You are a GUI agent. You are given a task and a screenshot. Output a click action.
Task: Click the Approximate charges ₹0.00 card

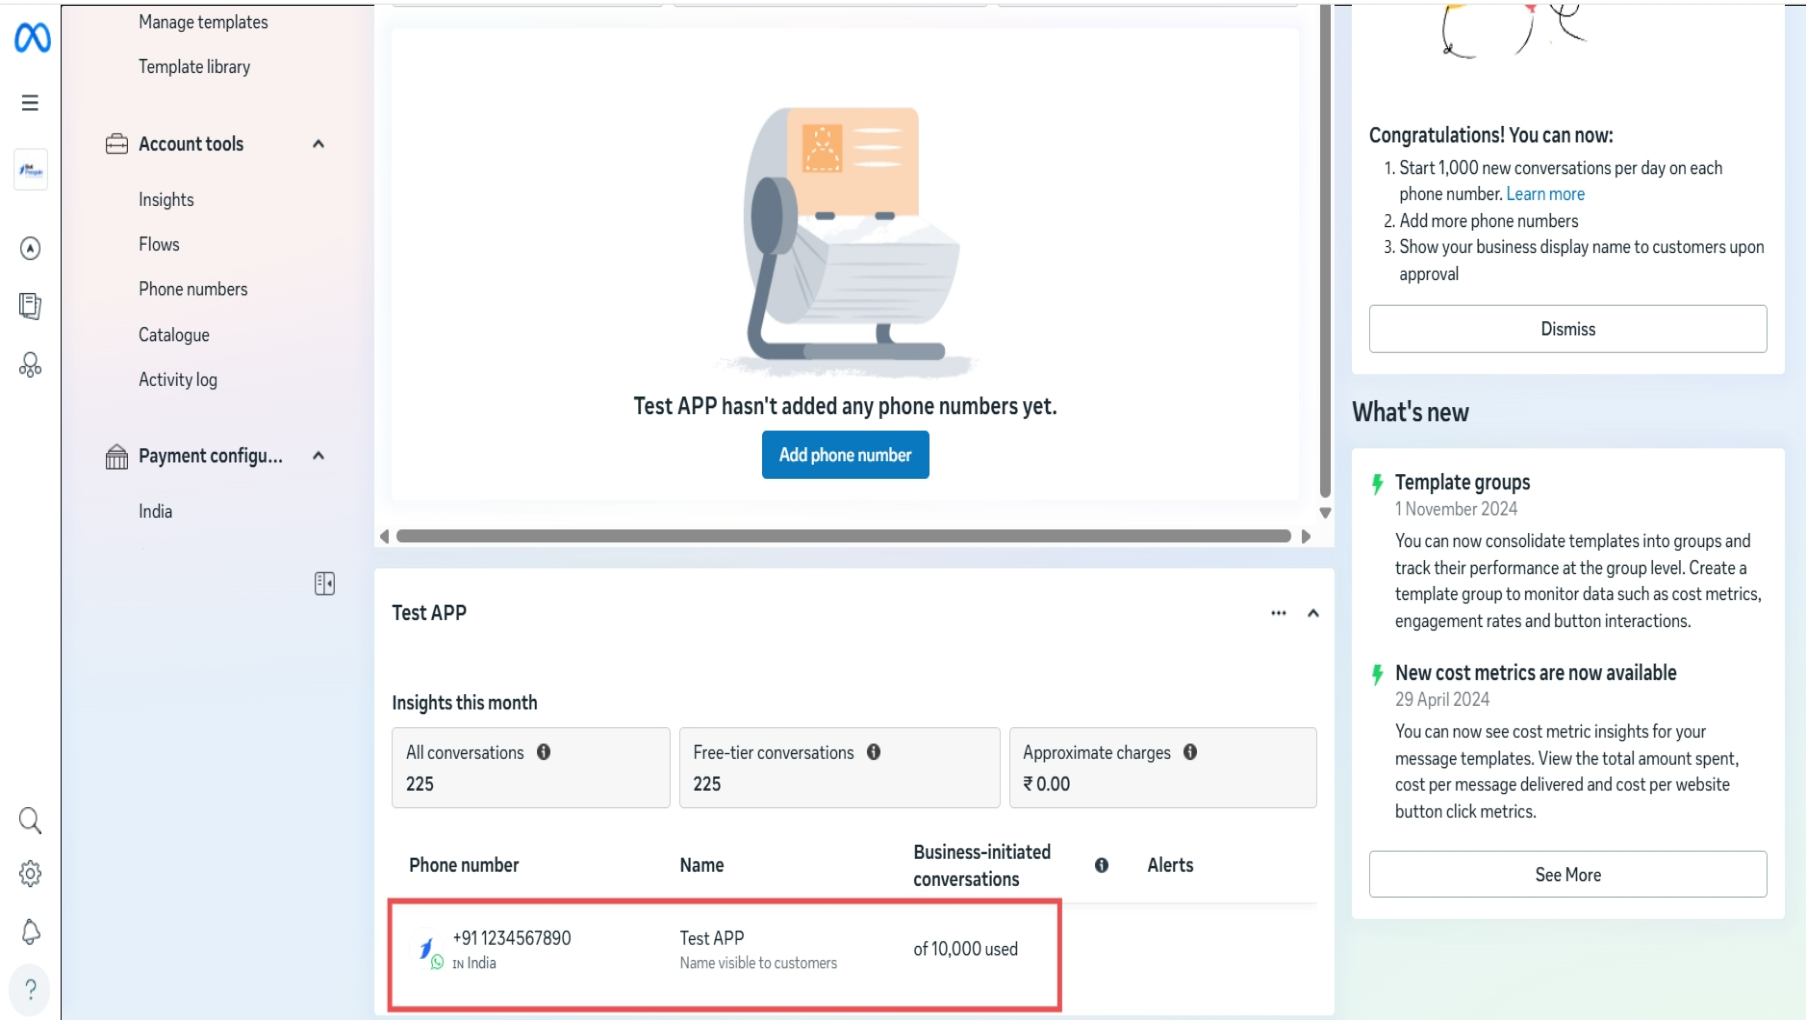pyautogui.click(x=1162, y=768)
